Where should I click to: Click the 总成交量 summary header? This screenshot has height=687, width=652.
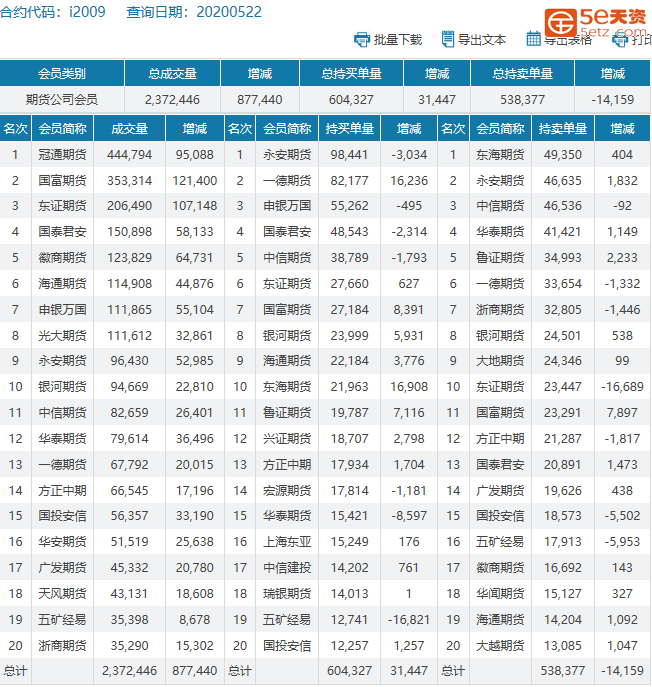point(172,74)
